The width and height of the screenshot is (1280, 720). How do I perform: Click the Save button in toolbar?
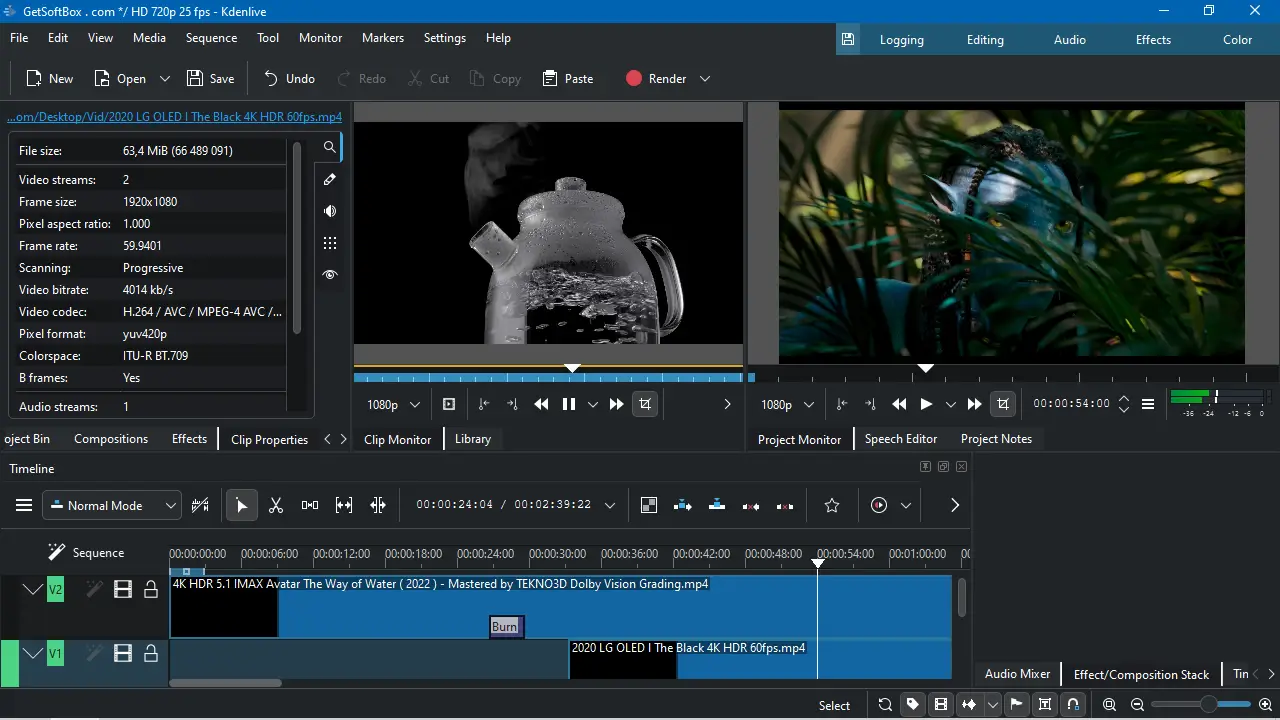click(x=210, y=78)
